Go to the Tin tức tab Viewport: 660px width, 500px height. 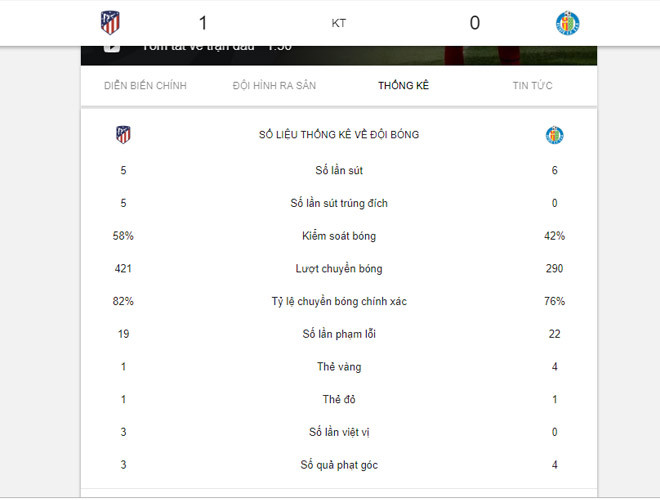pos(532,86)
